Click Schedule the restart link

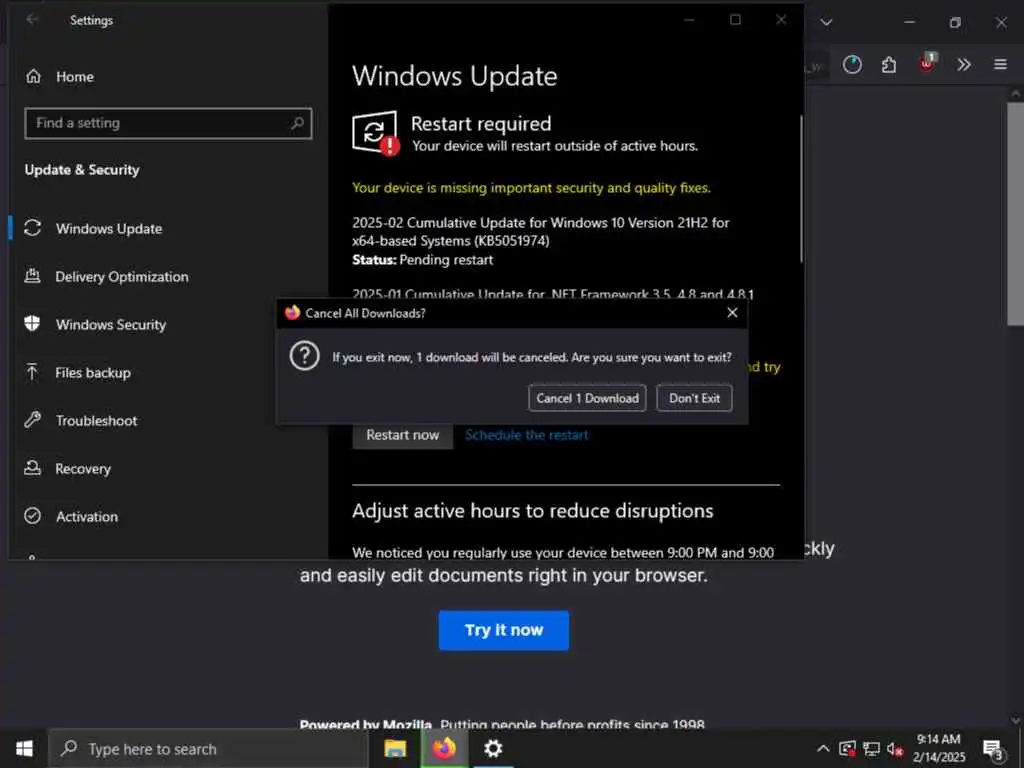pyautogui.click(x=526, y=435)
